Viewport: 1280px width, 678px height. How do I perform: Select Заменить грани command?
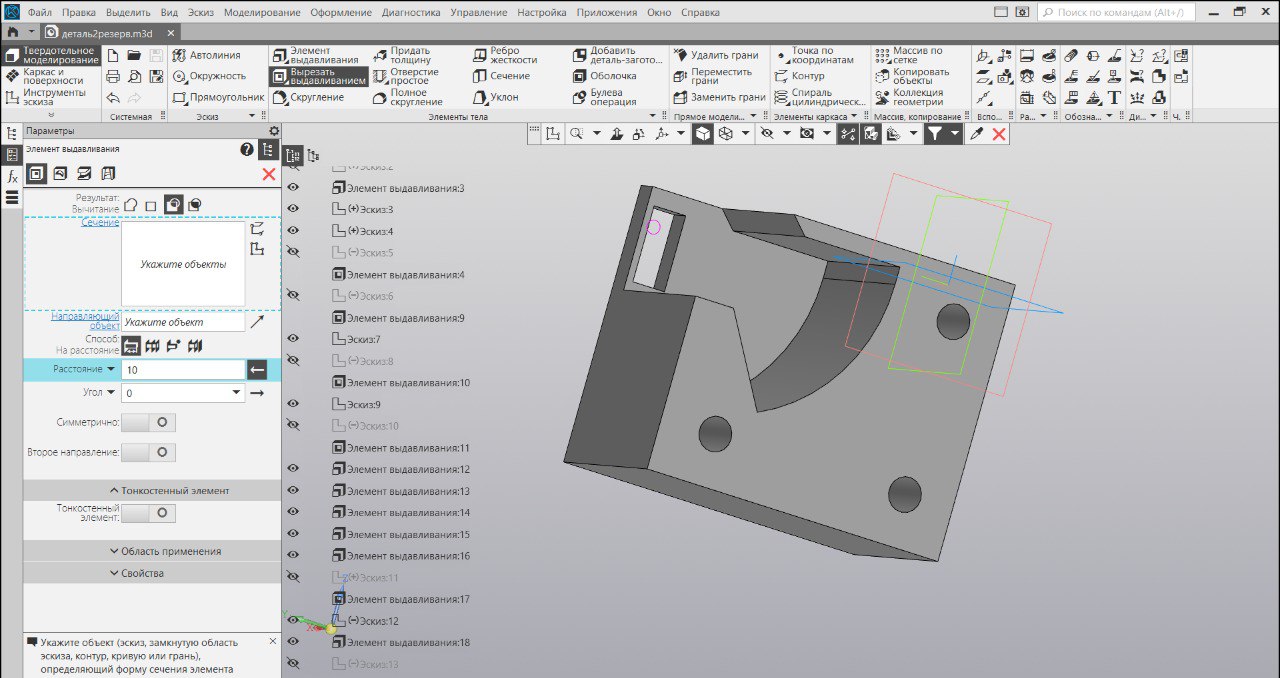[x=719, y=98]
